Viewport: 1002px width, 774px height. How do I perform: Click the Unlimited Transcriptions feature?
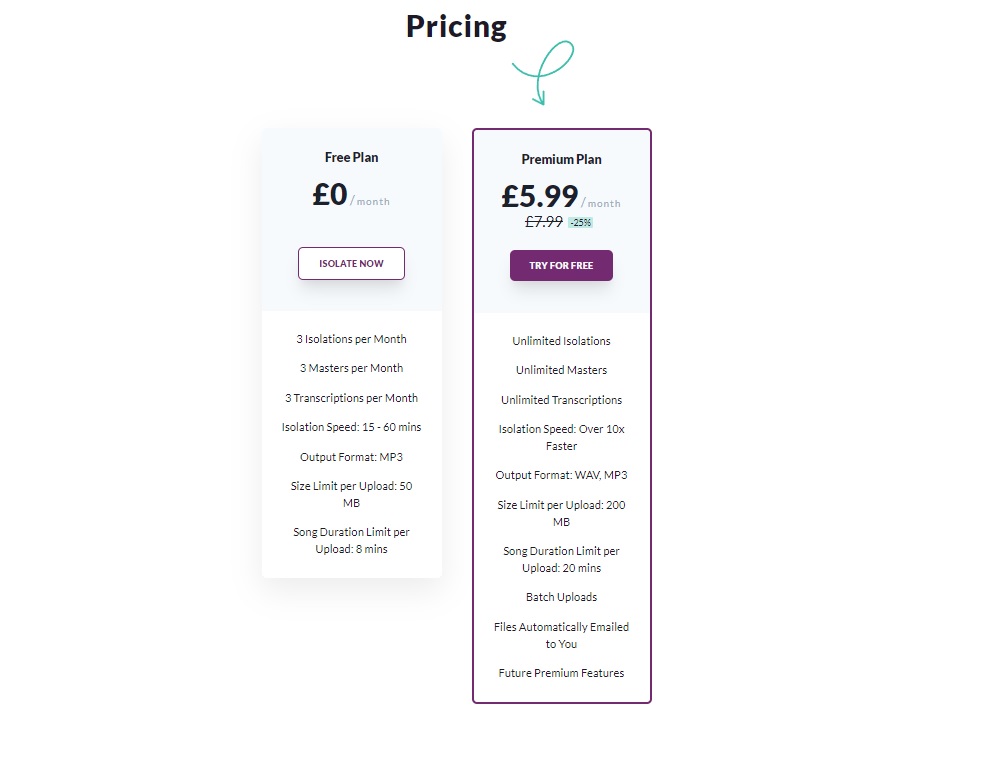561,399
